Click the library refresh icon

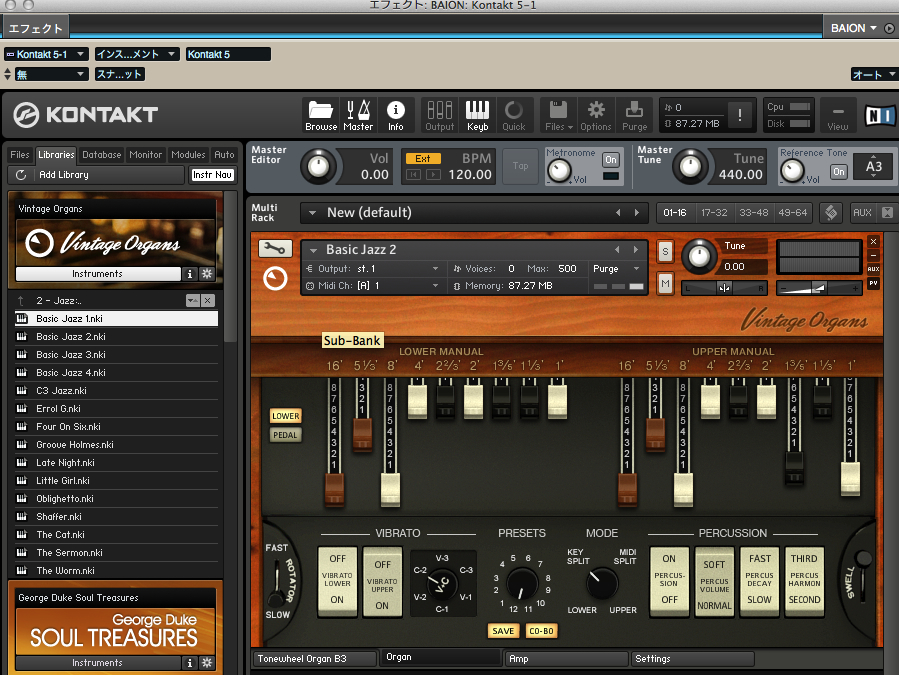point(21,175)
